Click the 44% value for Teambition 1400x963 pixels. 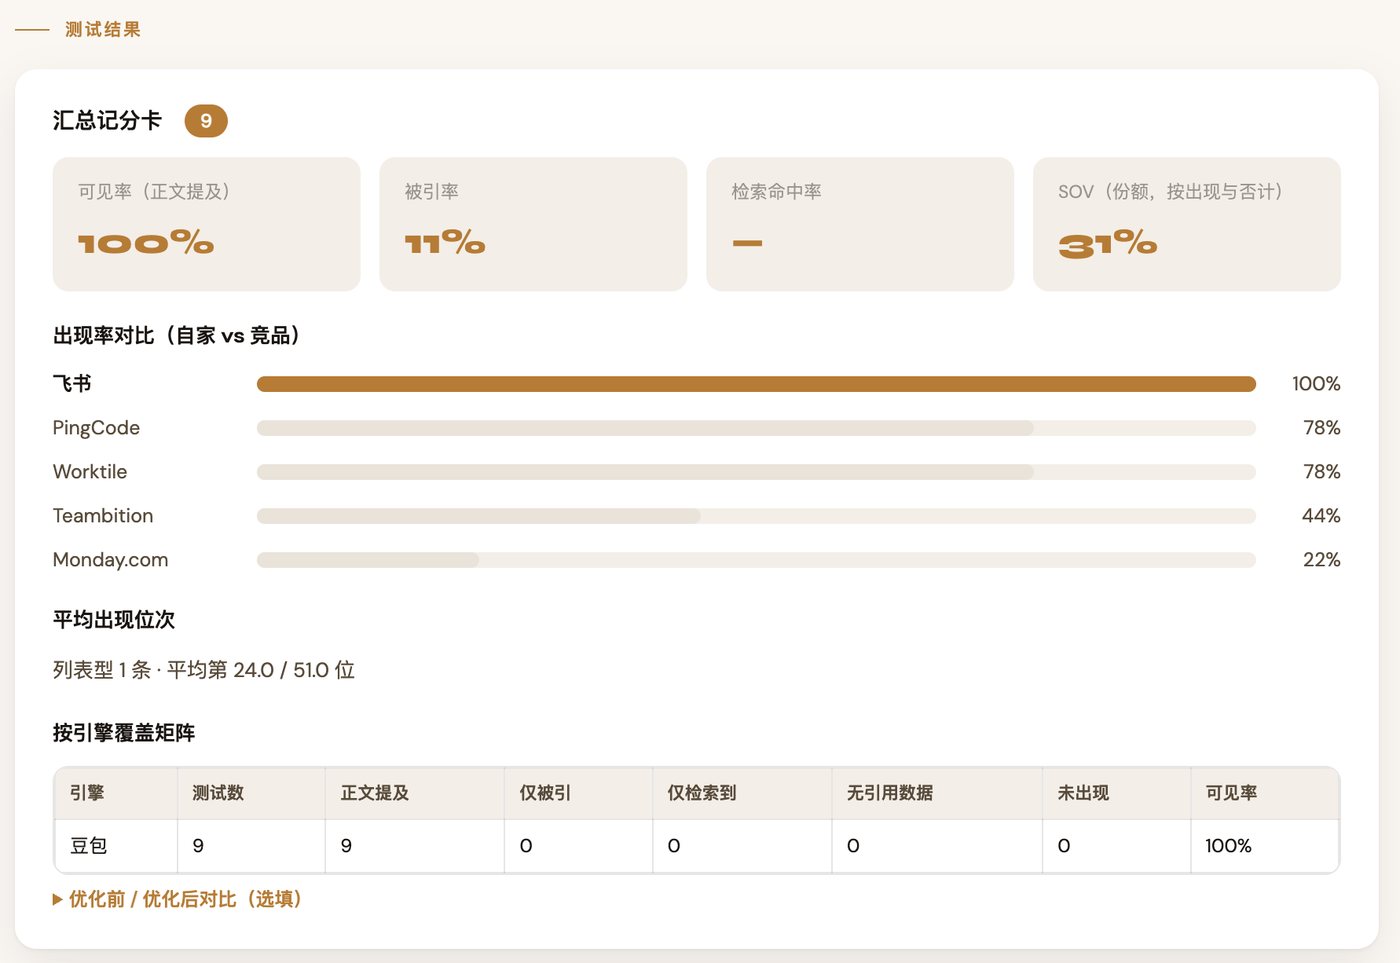(x=1321, y=516)
